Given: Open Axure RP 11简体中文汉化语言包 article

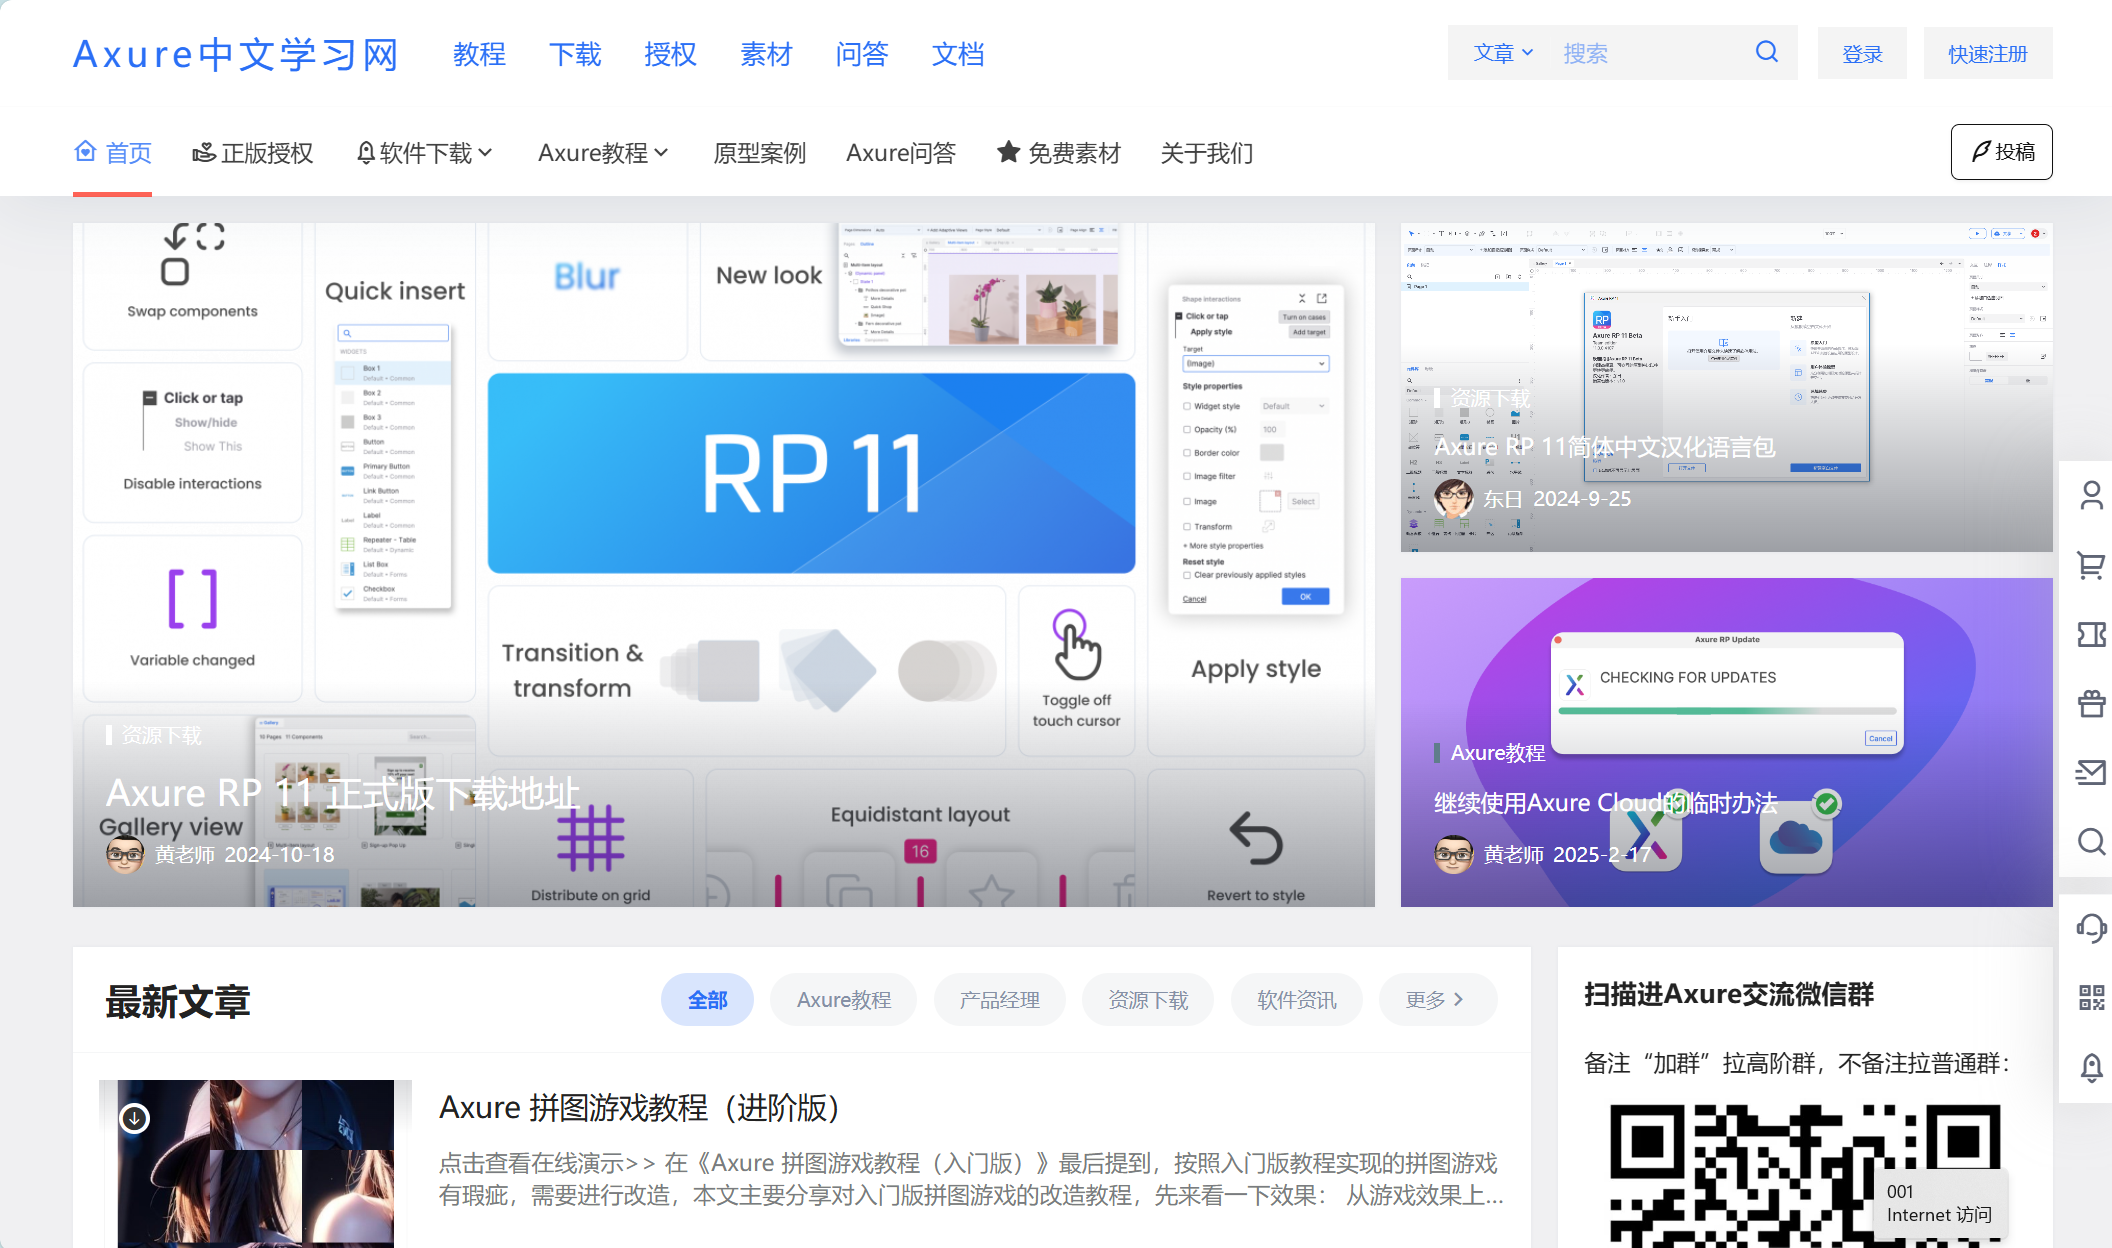Looking at the screenshot, I should (1605, 446).
